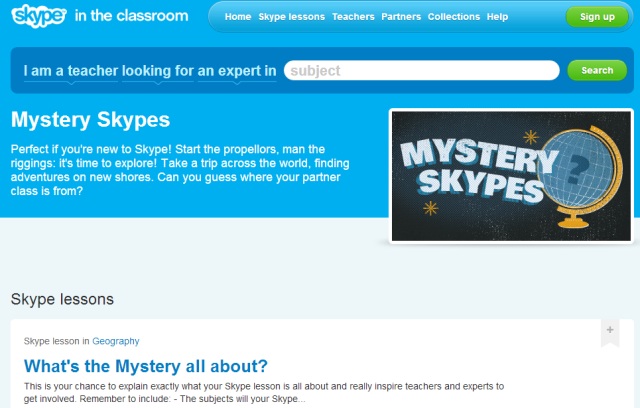
Task: Expand the "an expert in" dropdown
Action: click(237, 72)
